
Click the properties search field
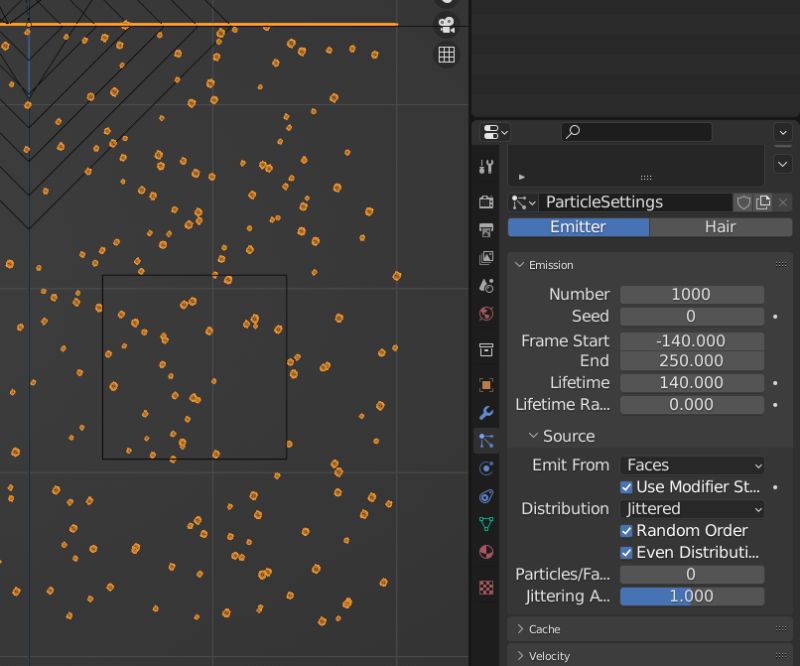tap(637, 132)
